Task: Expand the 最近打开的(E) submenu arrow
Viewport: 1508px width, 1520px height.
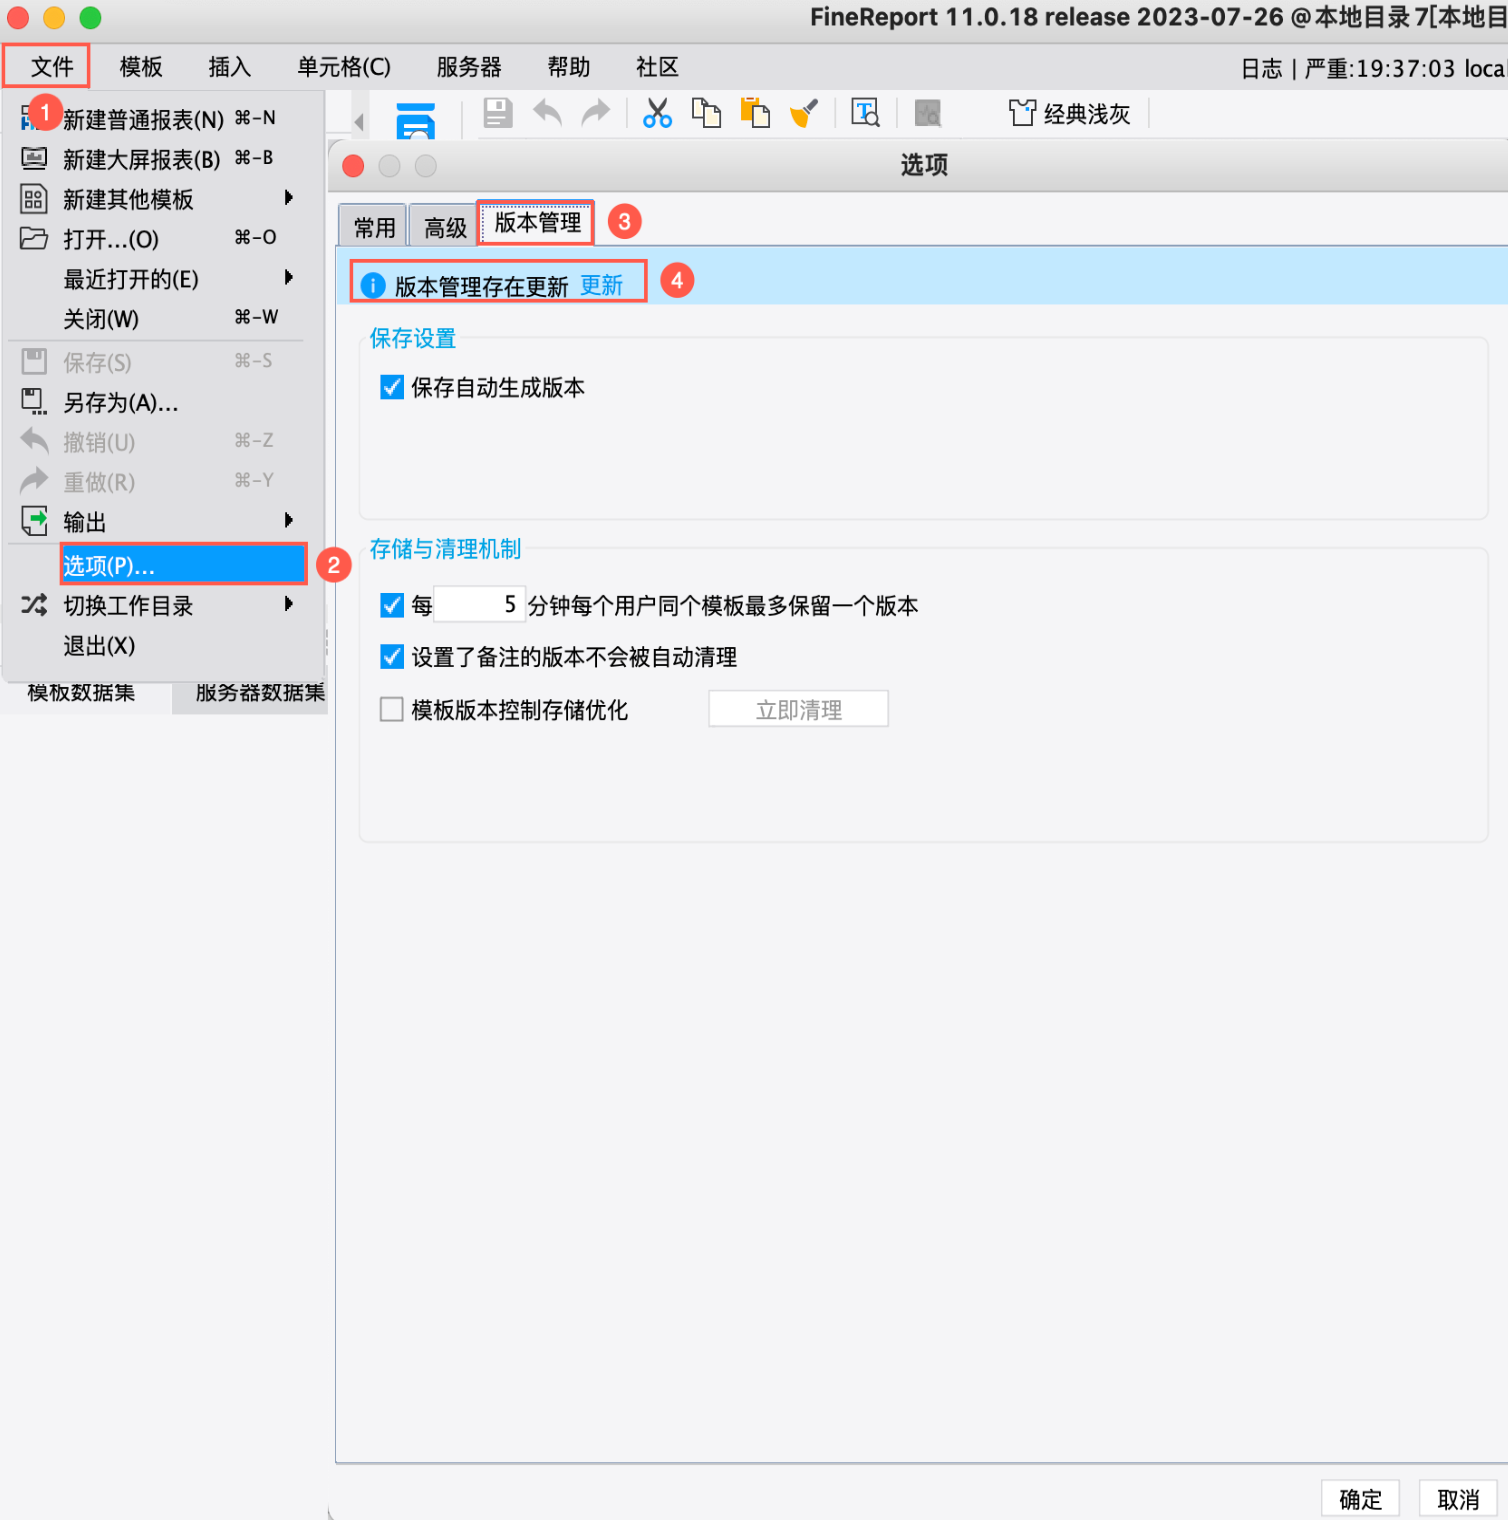Action: 289,277
